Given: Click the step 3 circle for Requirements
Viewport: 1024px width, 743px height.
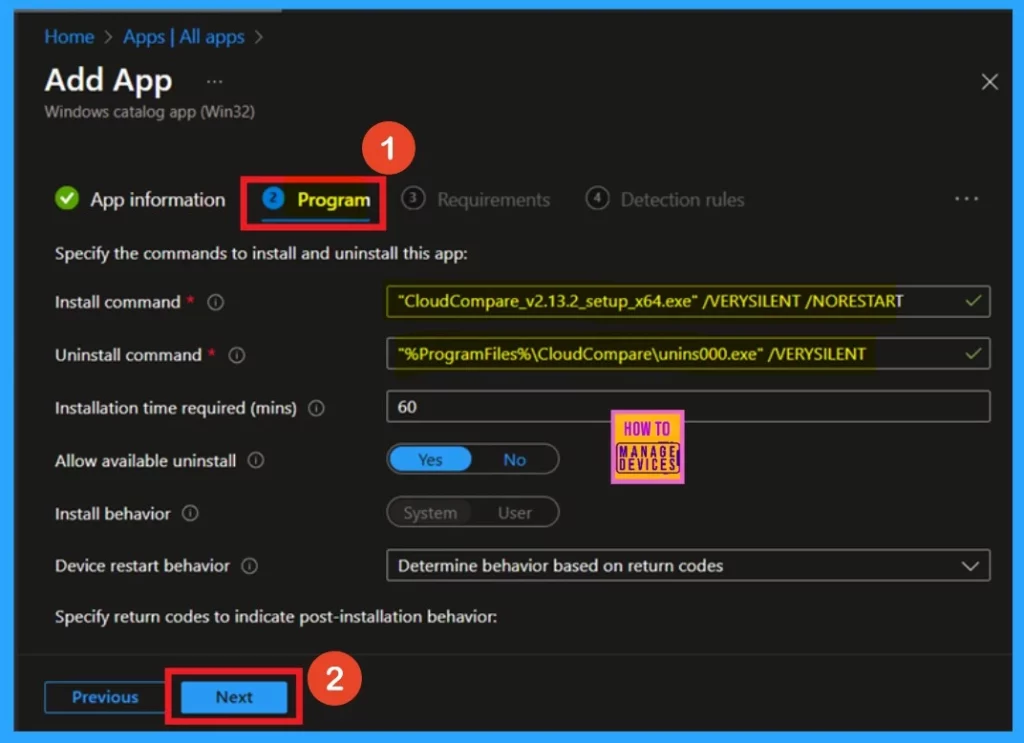Looking at the screenshot, I should 413,198.
